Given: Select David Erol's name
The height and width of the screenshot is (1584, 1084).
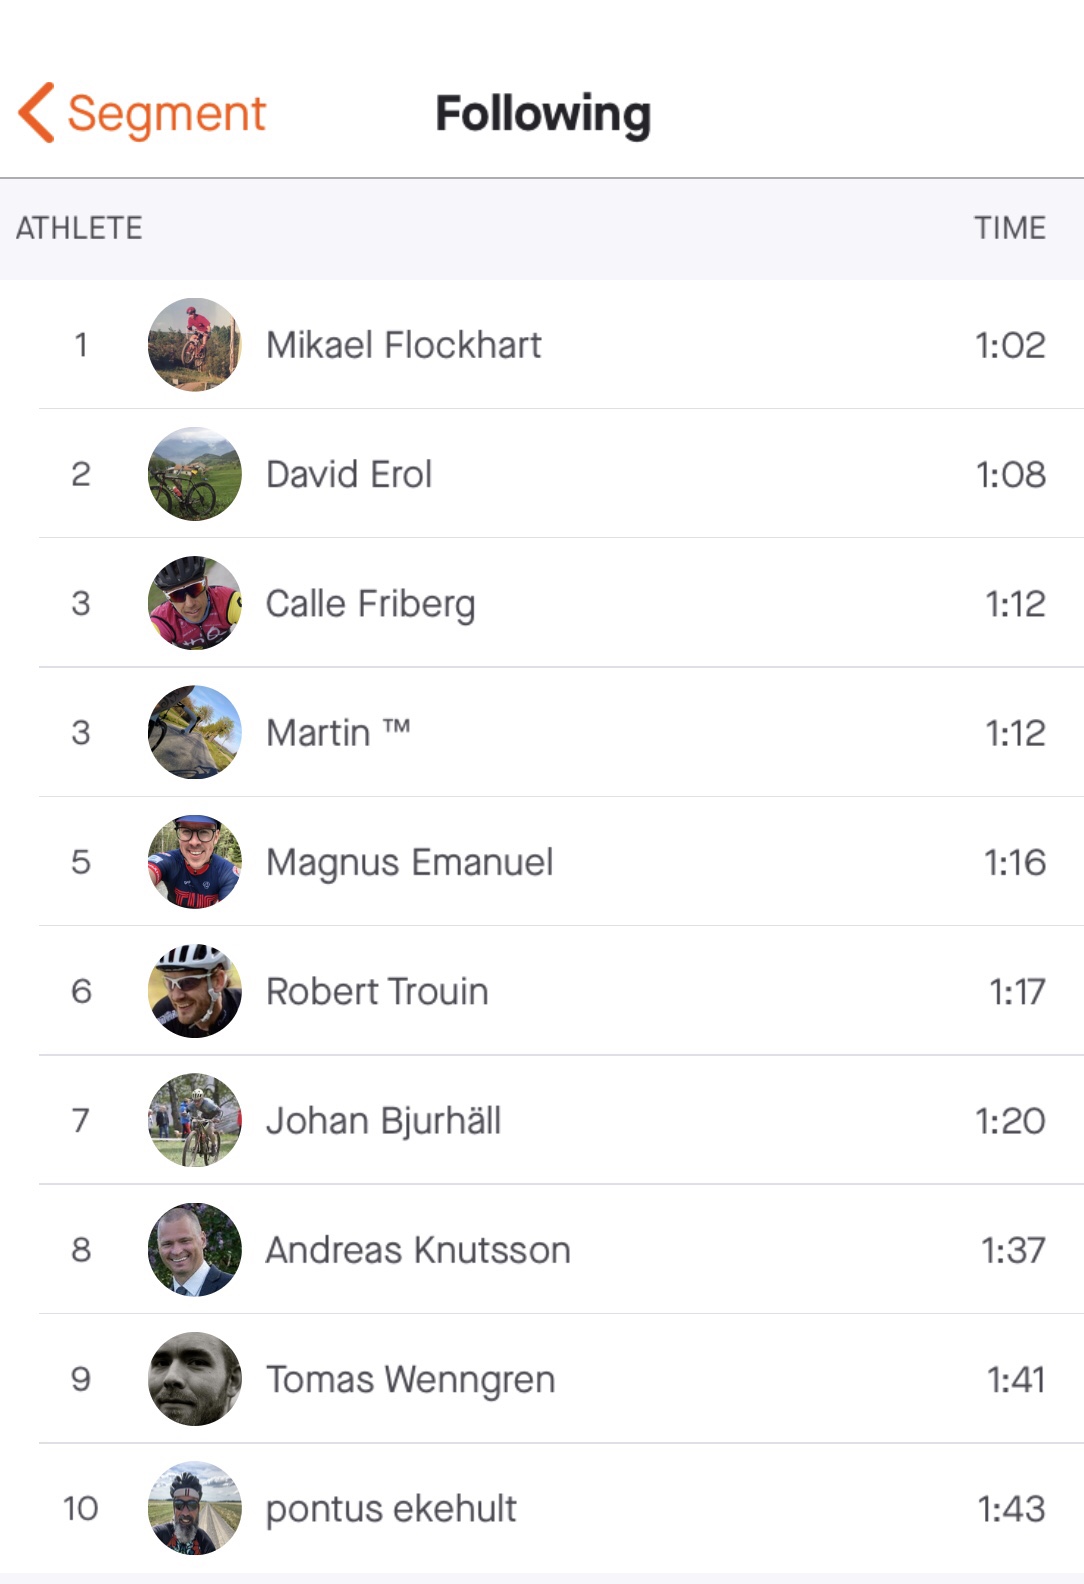Looking at the screenshot, I should pyautogui.click(x=349, y=474).
